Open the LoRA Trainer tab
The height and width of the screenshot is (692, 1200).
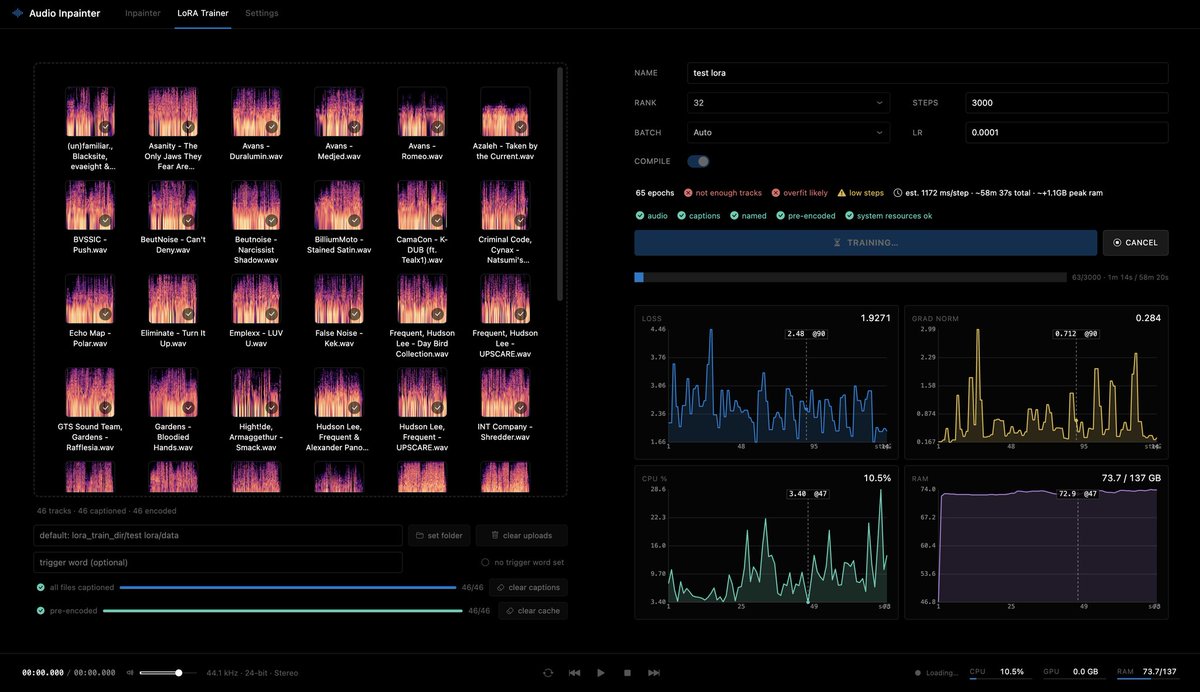pyautogui.click(x=203, y=13)
